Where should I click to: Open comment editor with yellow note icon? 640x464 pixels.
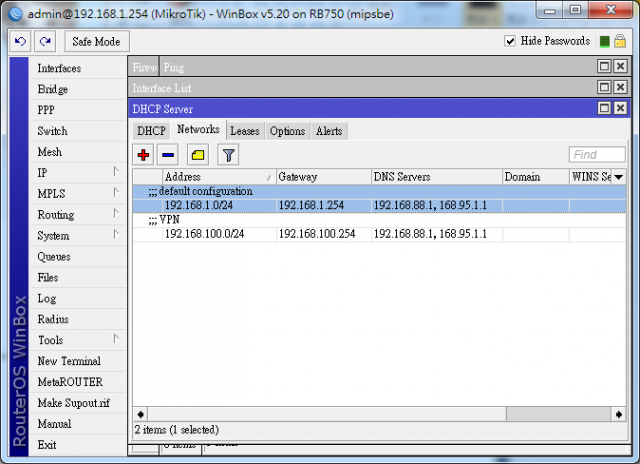pos(198,155)
